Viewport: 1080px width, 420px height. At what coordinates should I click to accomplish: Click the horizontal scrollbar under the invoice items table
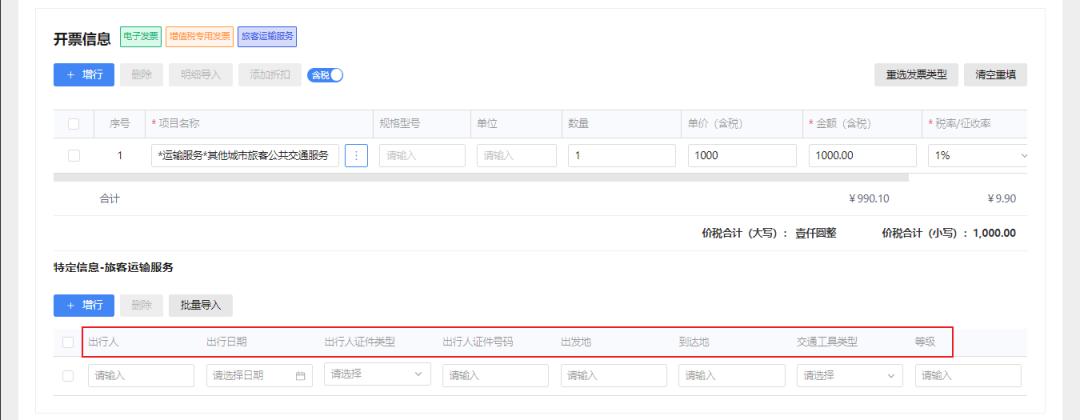click(481, 178)
